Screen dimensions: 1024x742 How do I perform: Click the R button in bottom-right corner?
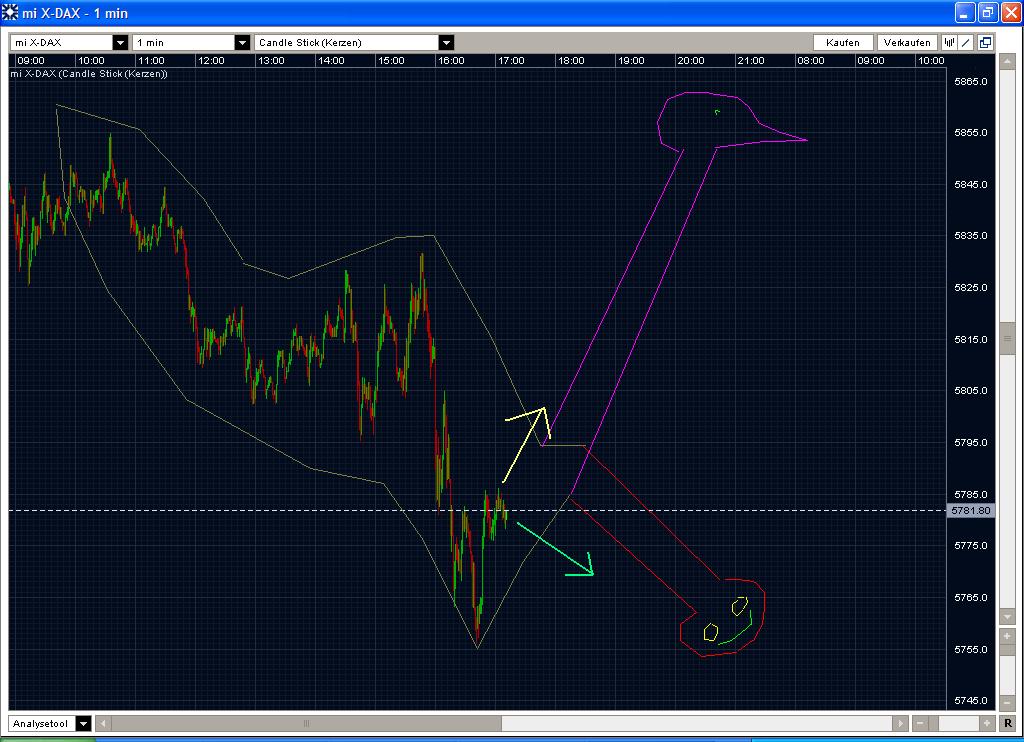pos(1008,723)
